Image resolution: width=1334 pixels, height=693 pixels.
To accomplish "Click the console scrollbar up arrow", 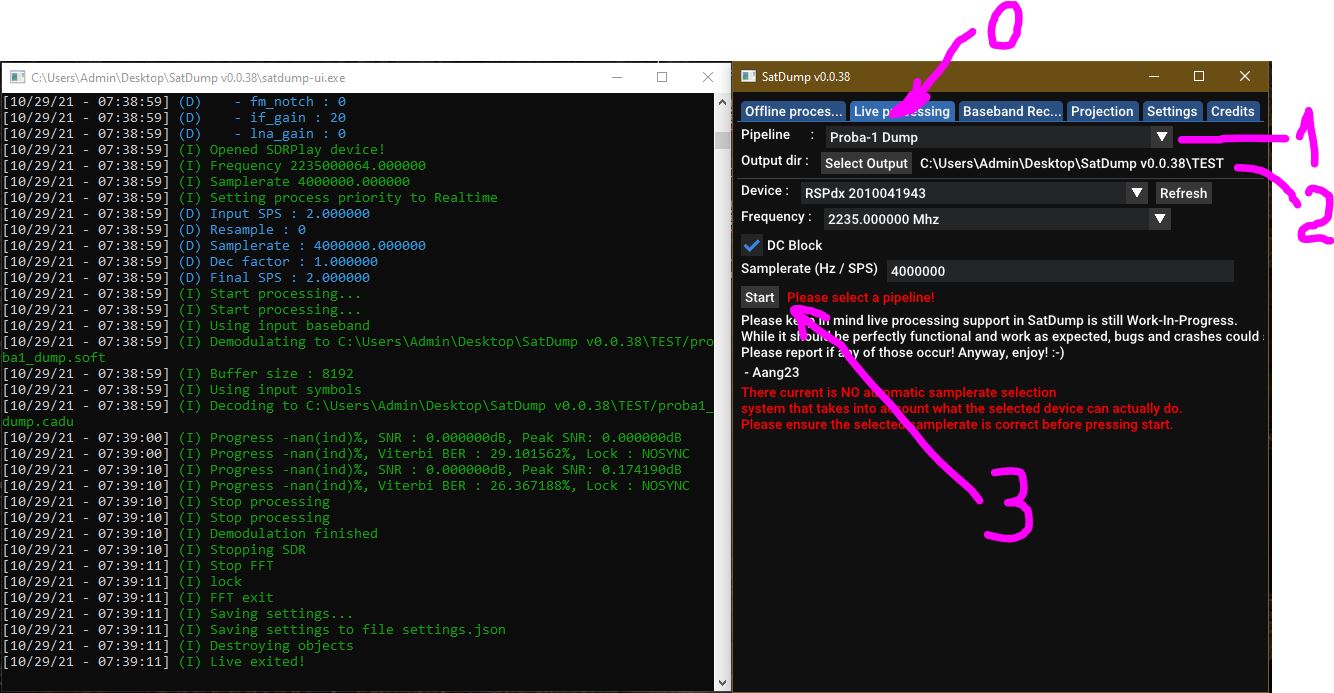I will coord(722,102).
